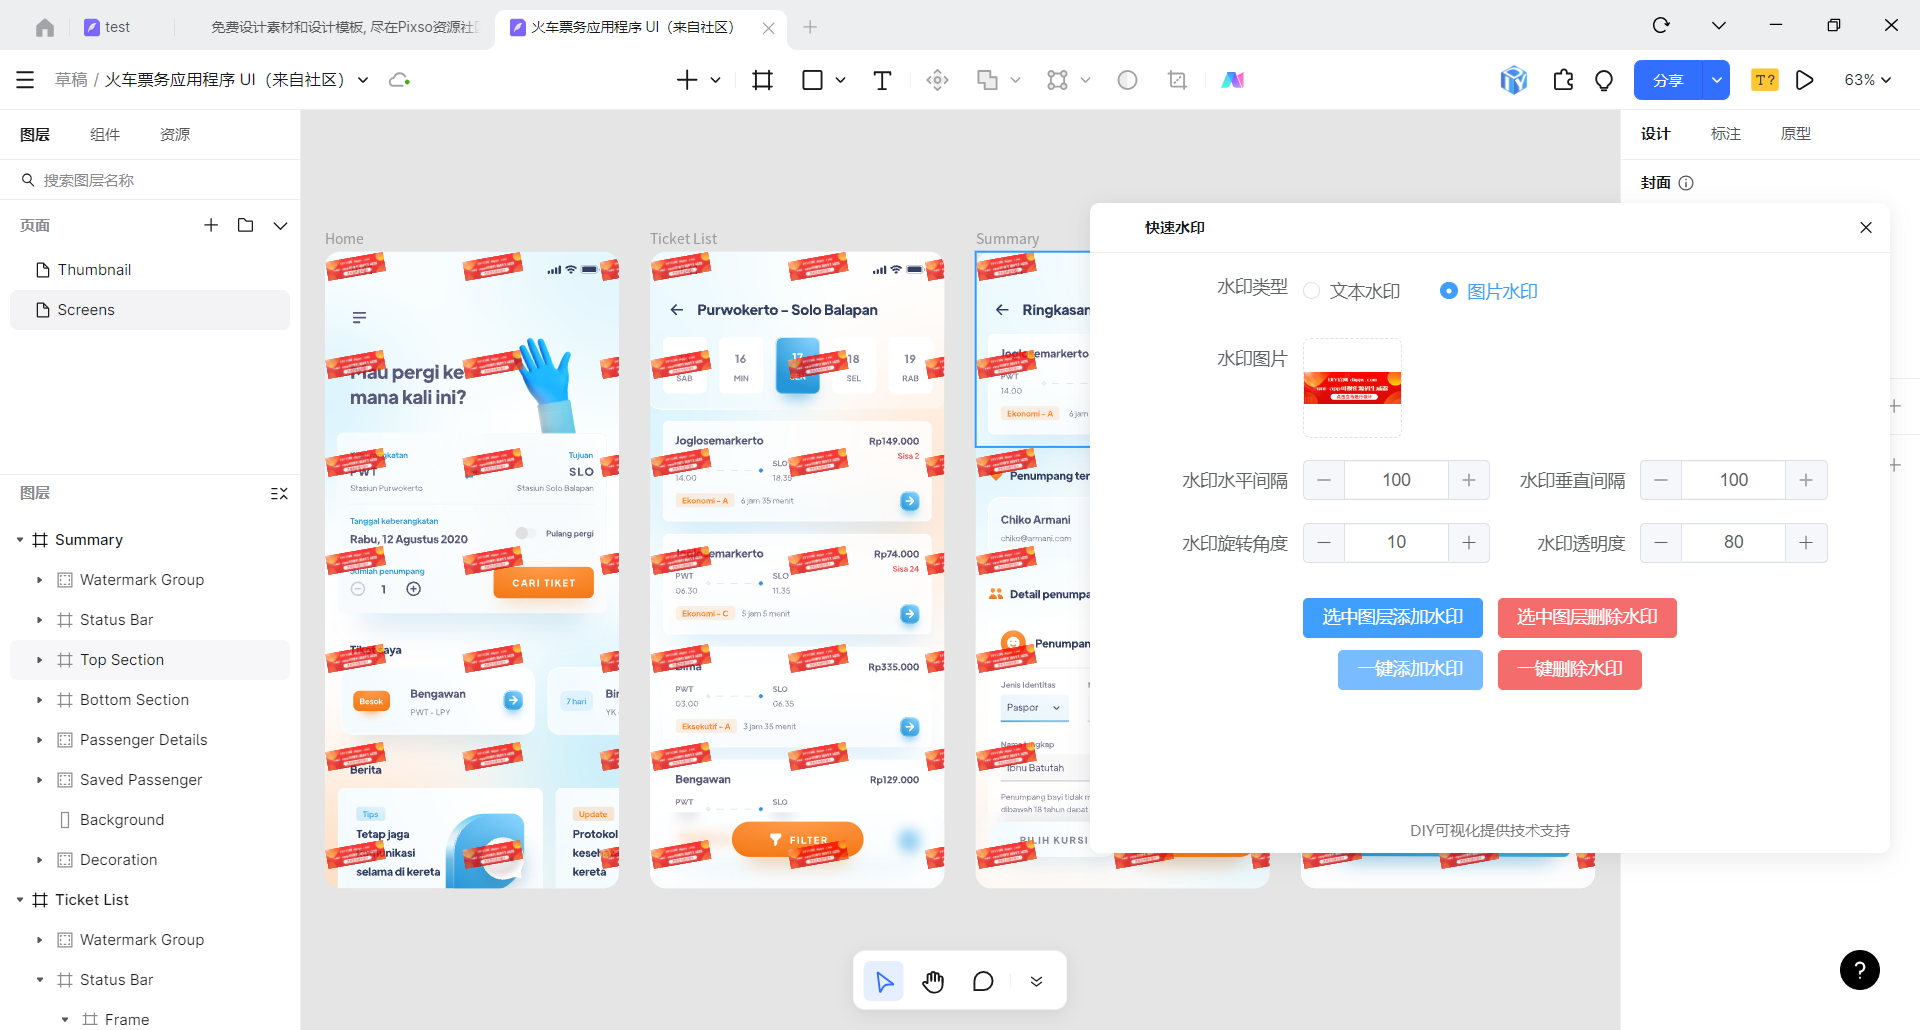Switch to the 原型 tab

[1795, 134]
